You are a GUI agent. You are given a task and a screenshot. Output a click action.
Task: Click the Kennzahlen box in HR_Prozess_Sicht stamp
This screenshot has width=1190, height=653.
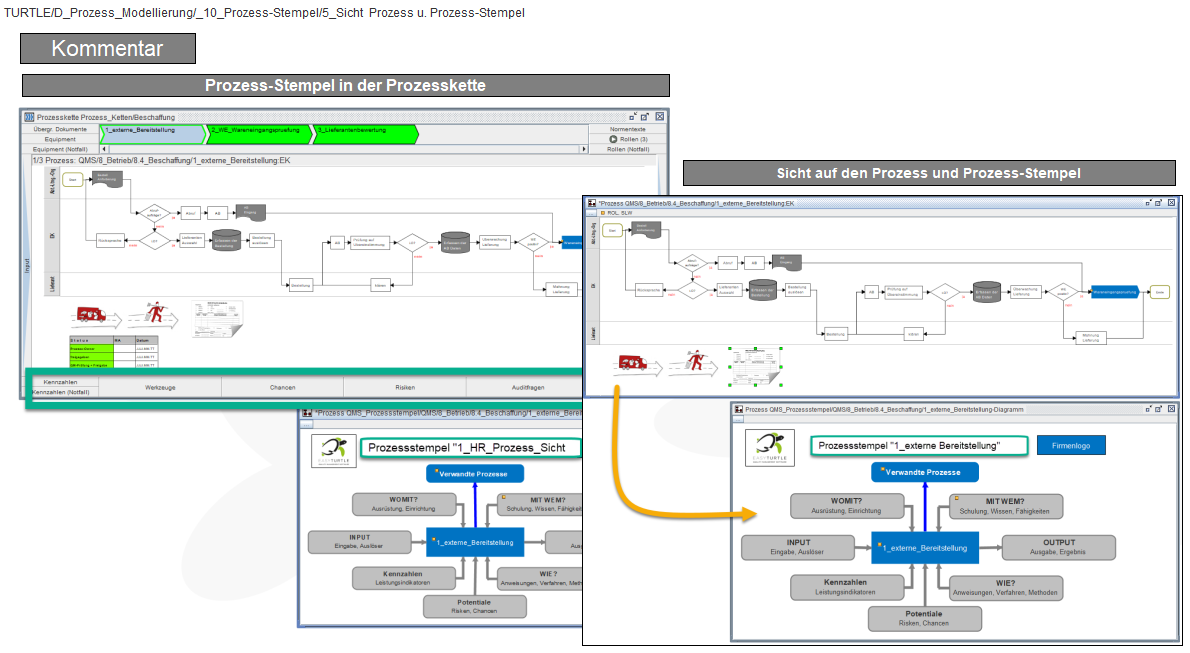point(405,578)
